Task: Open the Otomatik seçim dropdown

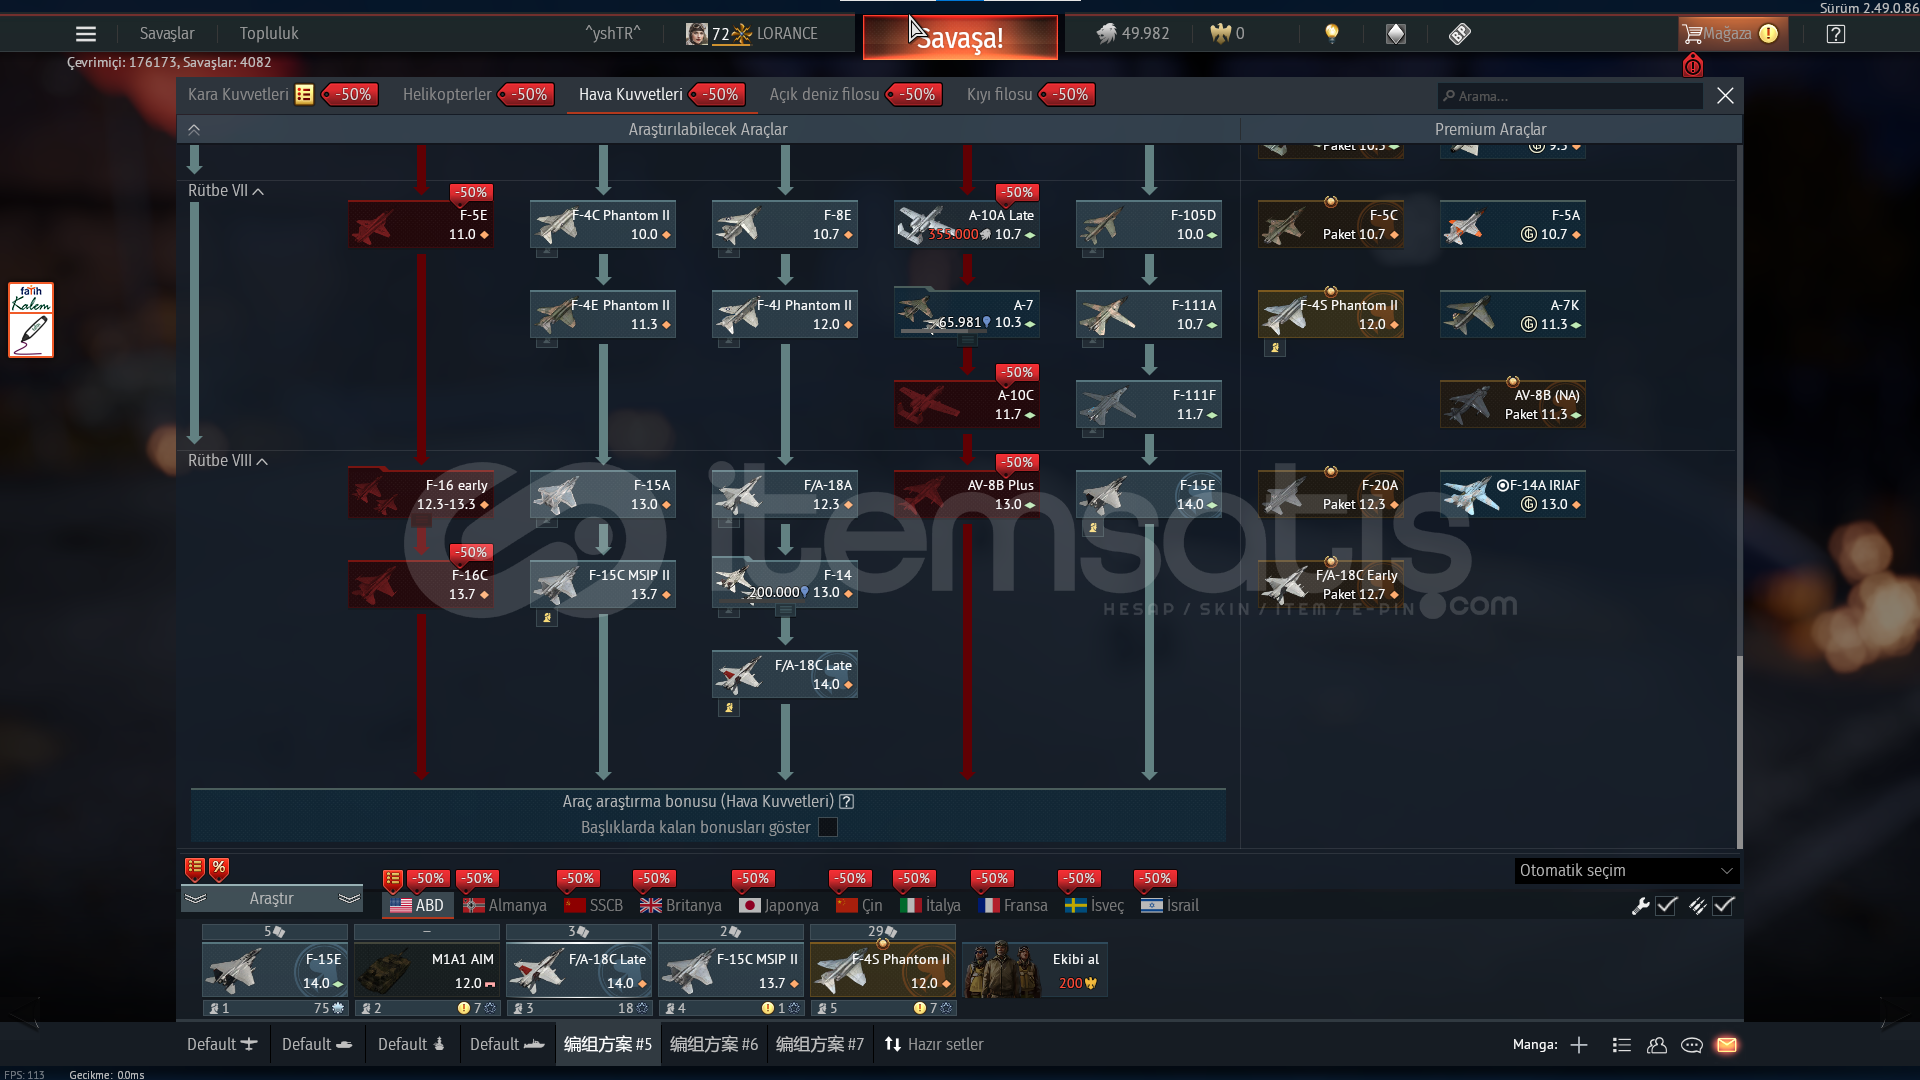Action: pyautogui.click(x=1626, y=871)
